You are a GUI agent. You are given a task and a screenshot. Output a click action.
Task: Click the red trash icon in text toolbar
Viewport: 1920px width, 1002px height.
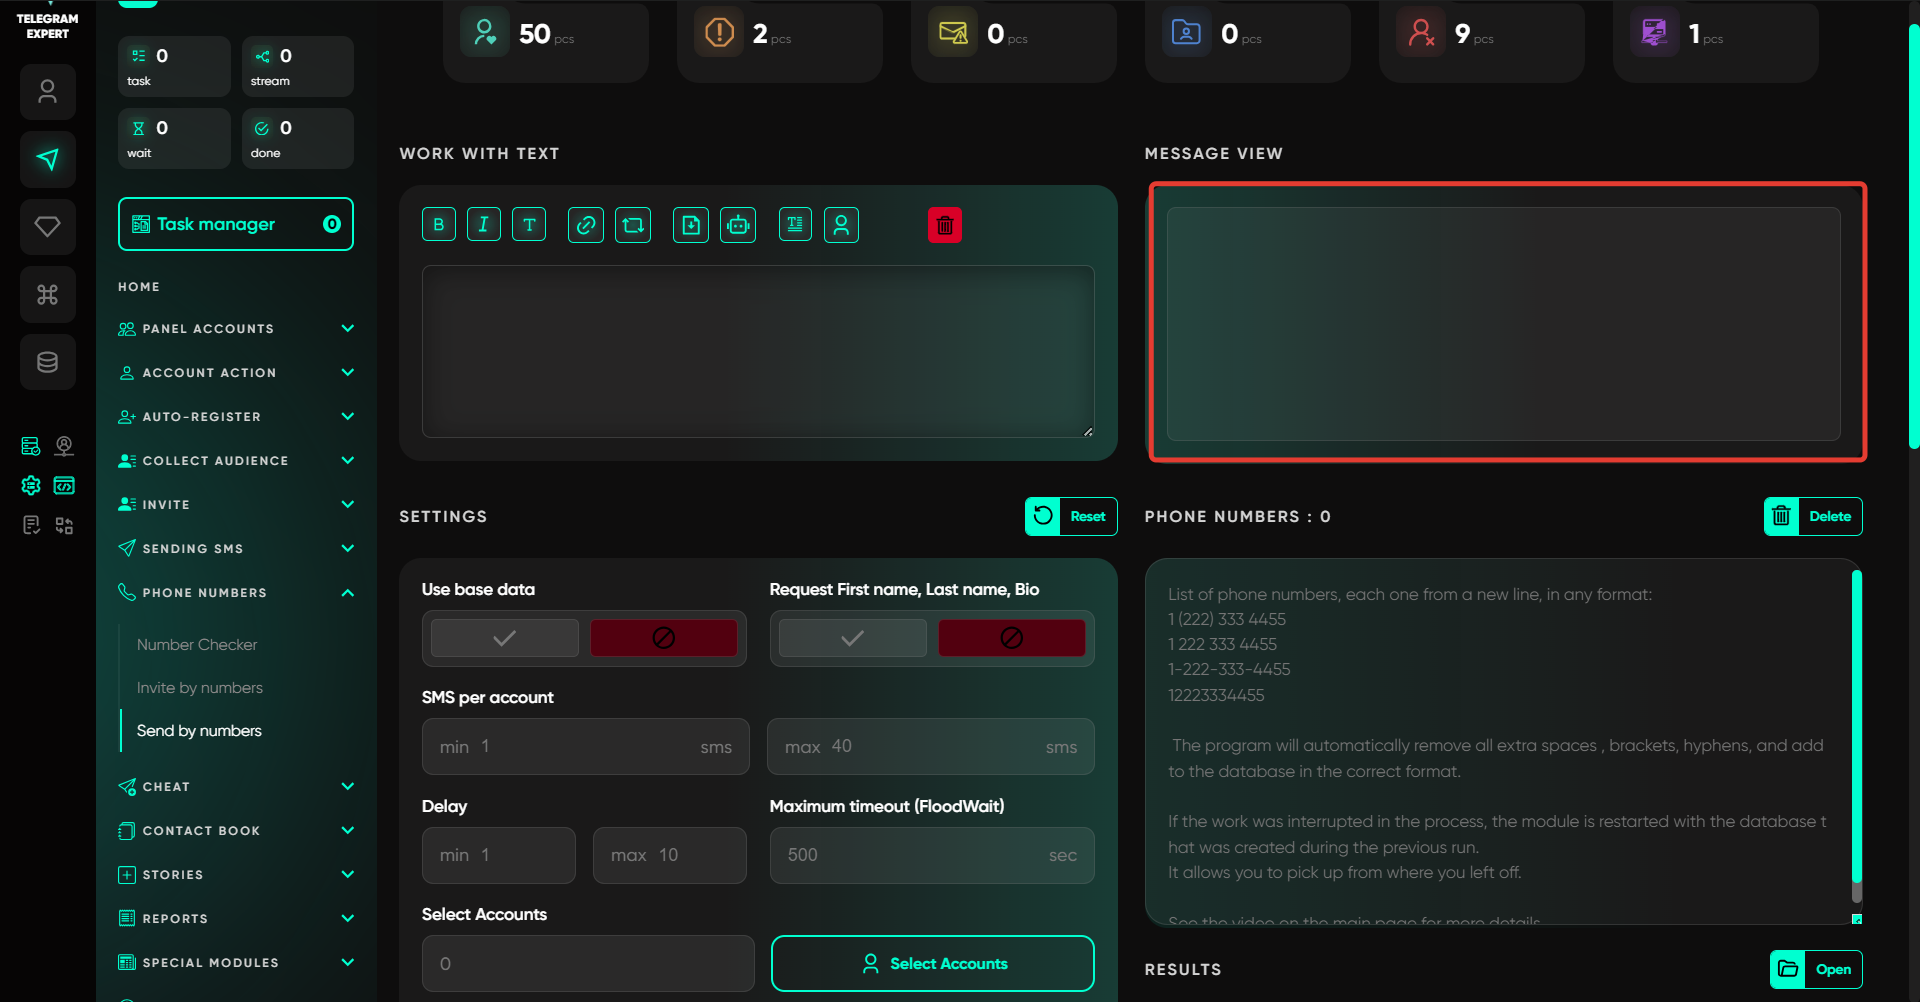[944, 225]
